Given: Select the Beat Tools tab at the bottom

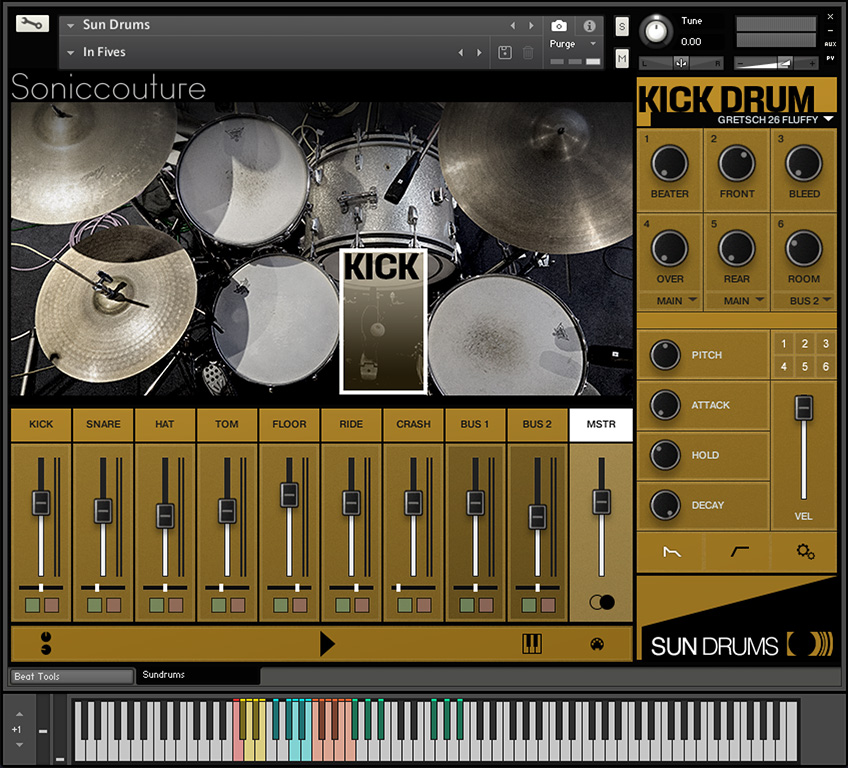Looking at the screenshot, I should pyautogui.click(x=70, y=676).
